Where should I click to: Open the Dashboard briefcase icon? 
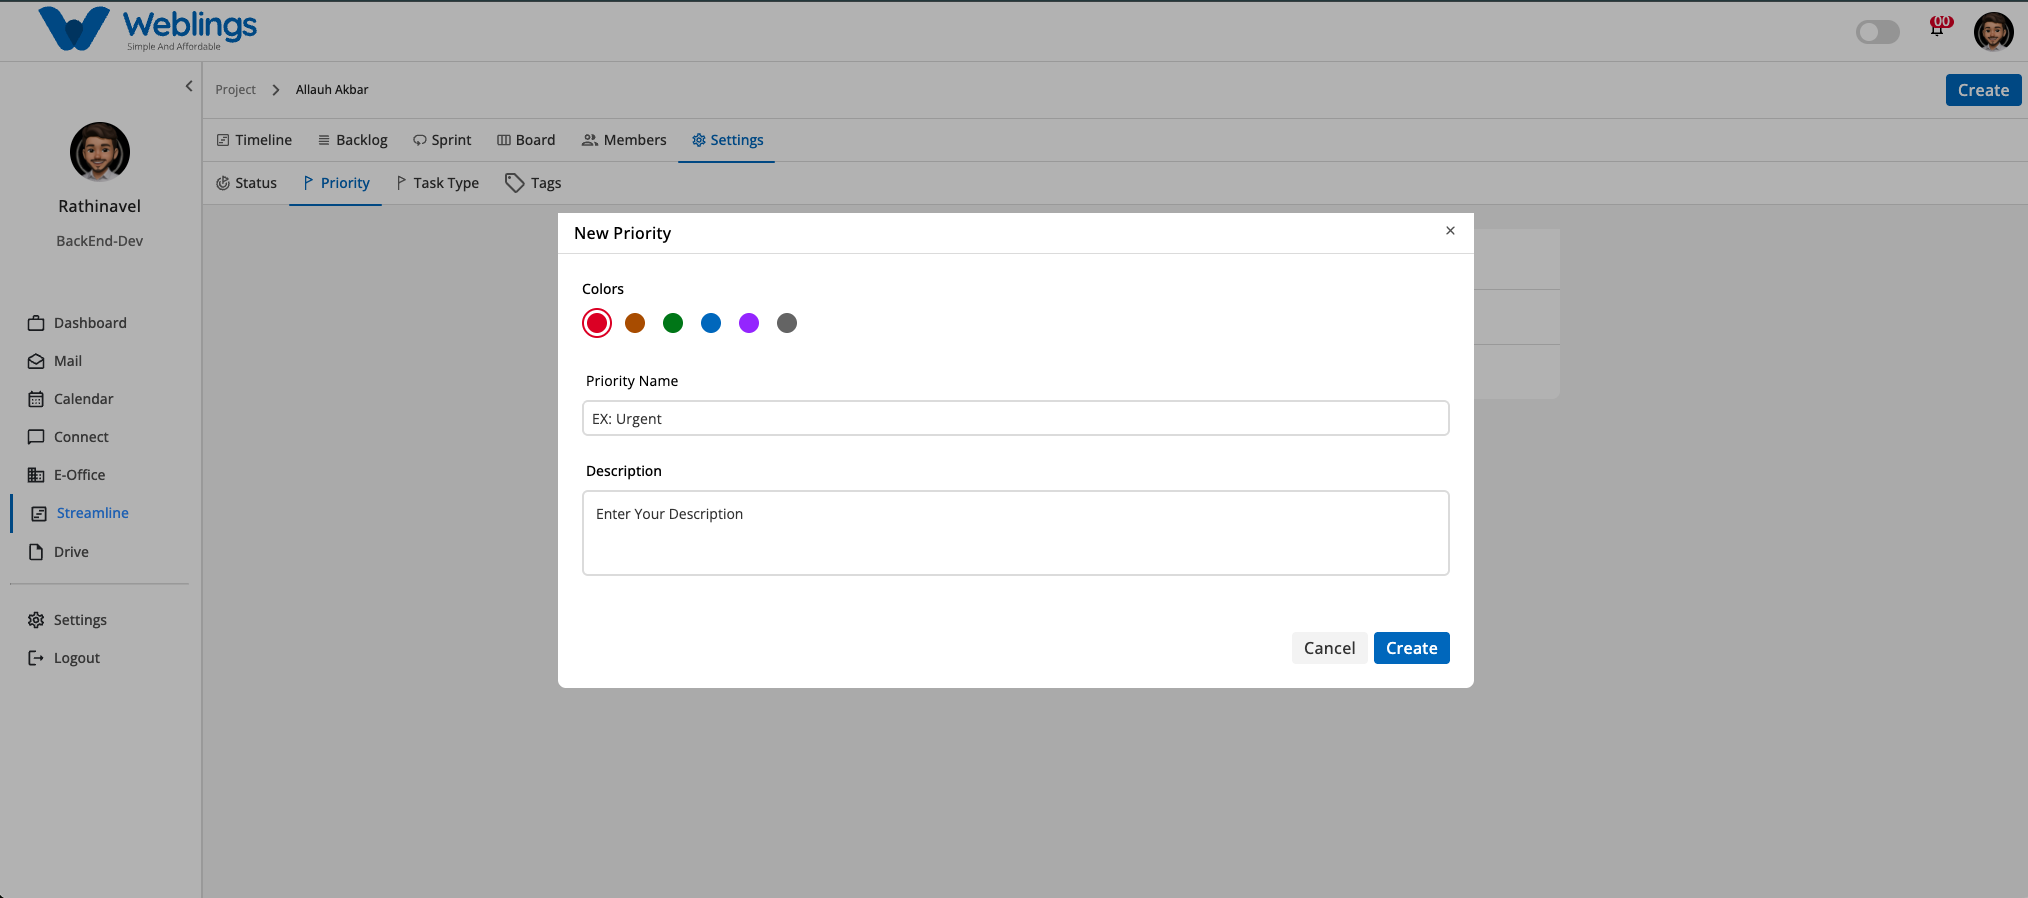[x=36, y=323]
